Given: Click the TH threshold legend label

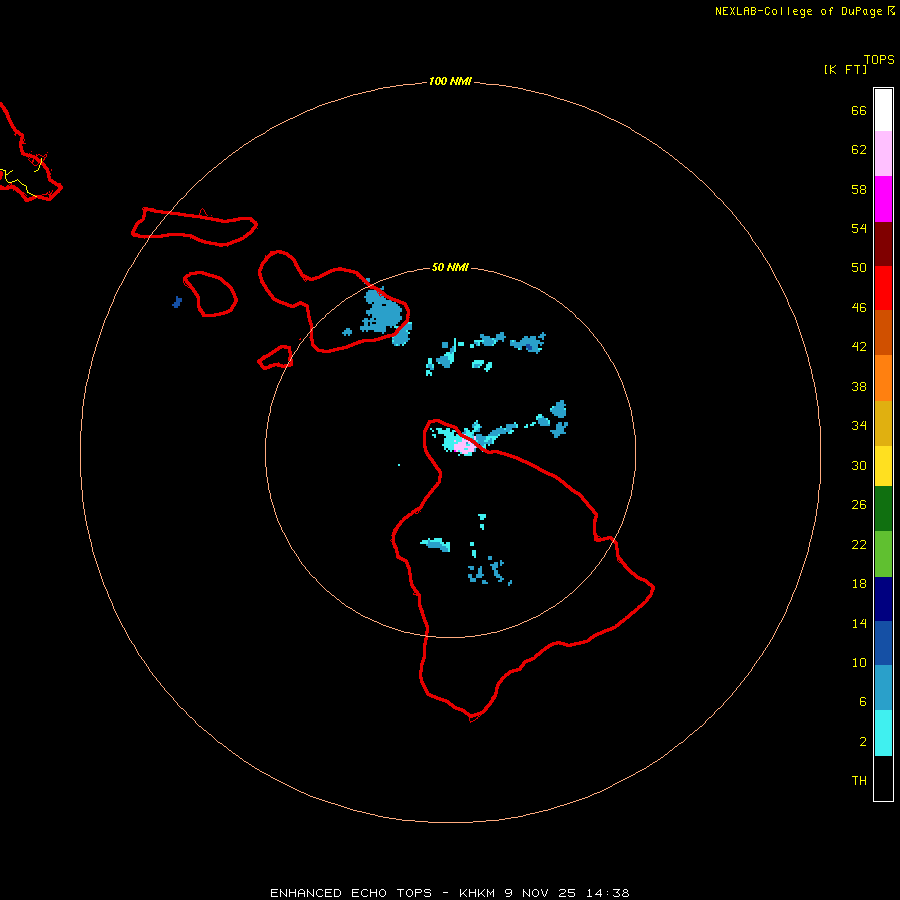Looking at the screenshot, I should [859, 781].
